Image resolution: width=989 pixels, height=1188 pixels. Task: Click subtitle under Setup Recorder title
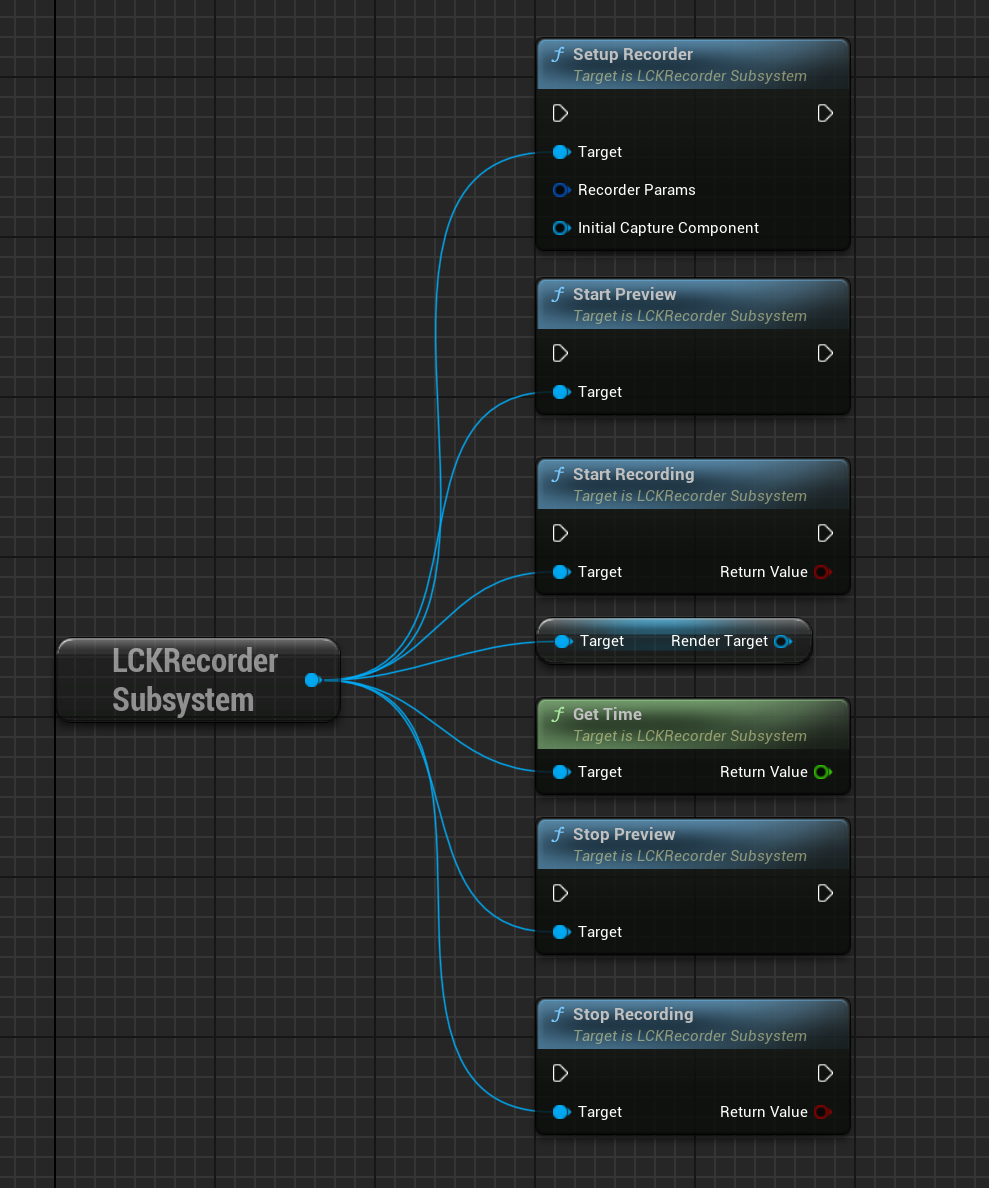[690, 77]
